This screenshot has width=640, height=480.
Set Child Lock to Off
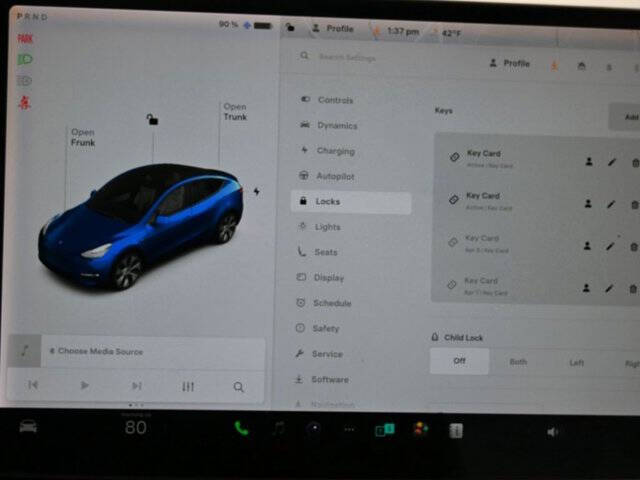pyautogui.click(x=459, y=361)
